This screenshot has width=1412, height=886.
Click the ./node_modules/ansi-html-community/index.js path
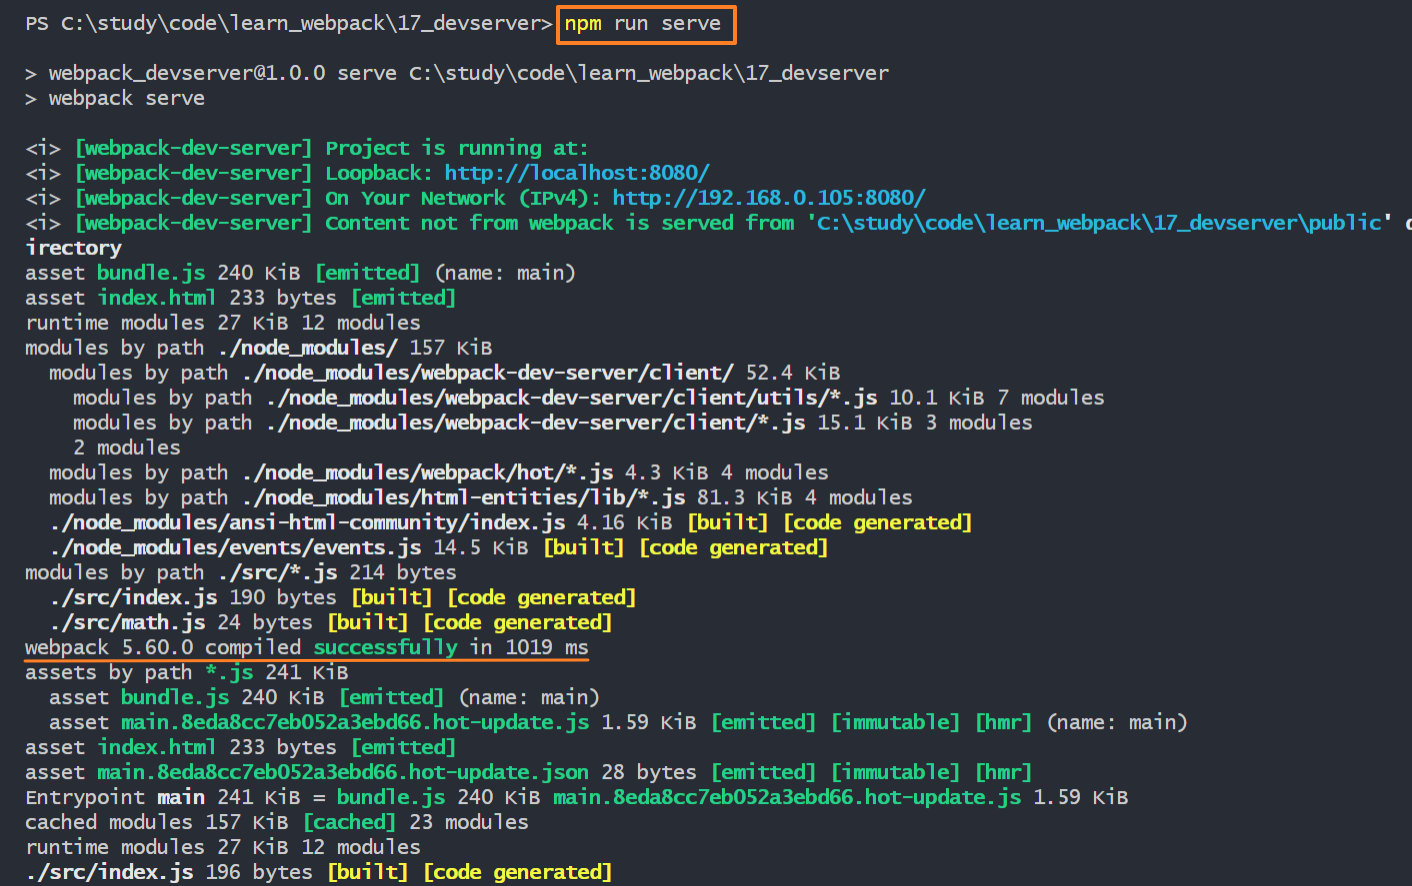coord(307,523)
